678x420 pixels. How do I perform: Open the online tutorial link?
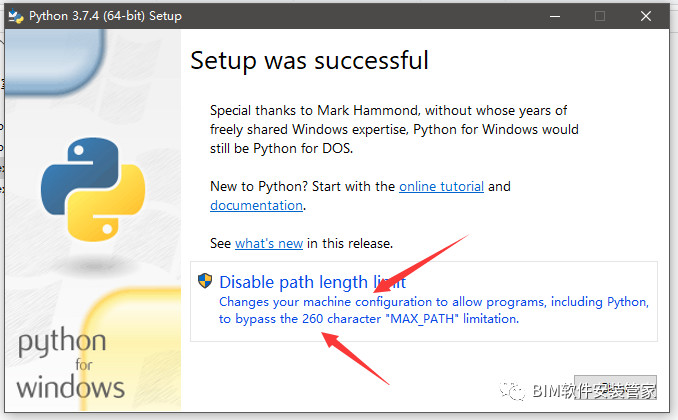pos(441,186)
